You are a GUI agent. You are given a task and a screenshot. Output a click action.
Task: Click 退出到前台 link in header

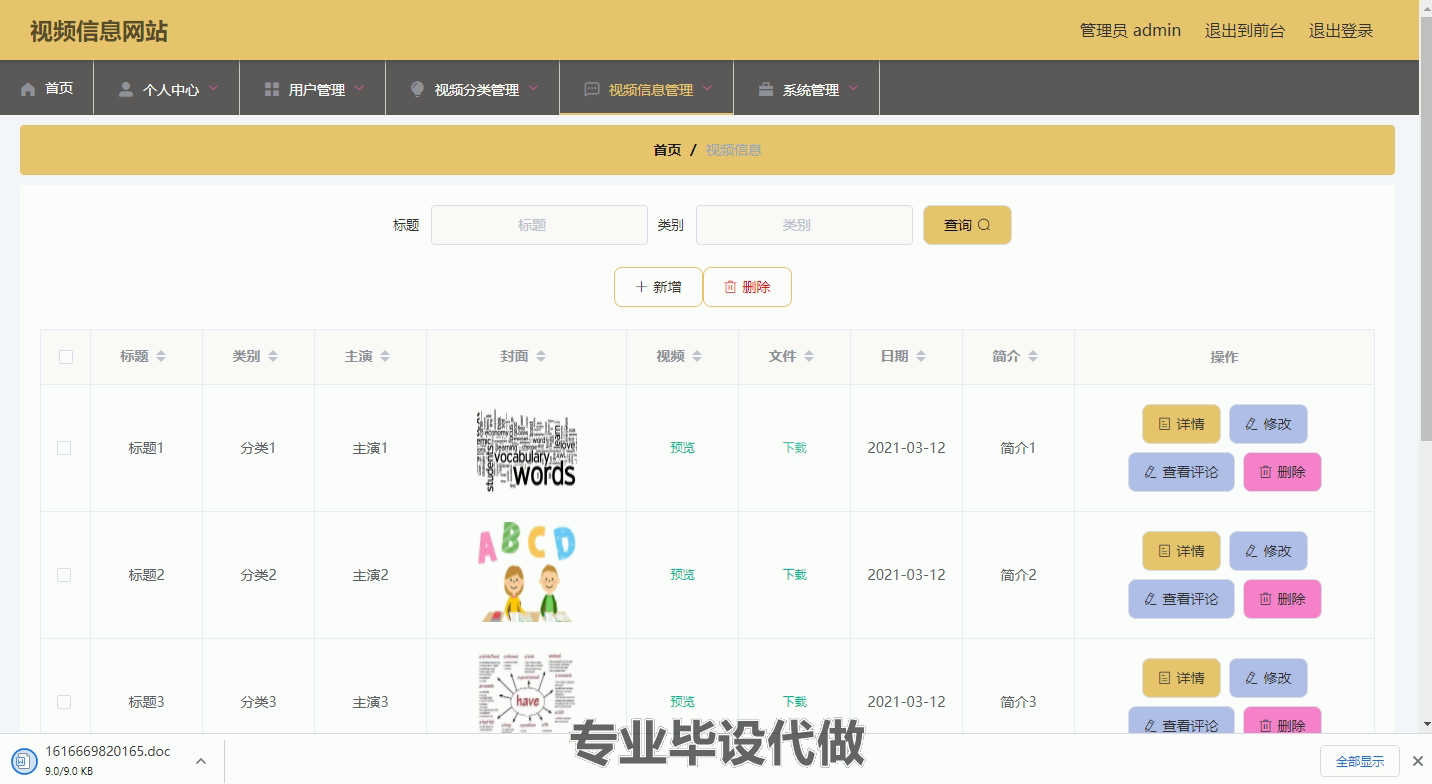(x=1244, y=31)
